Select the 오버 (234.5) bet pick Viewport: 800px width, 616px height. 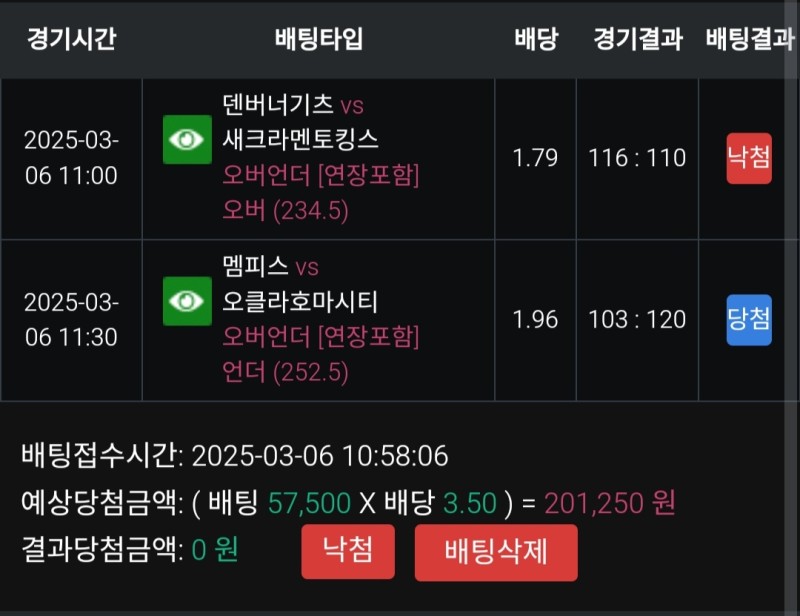pyautogui.click(x=285, y=211)
